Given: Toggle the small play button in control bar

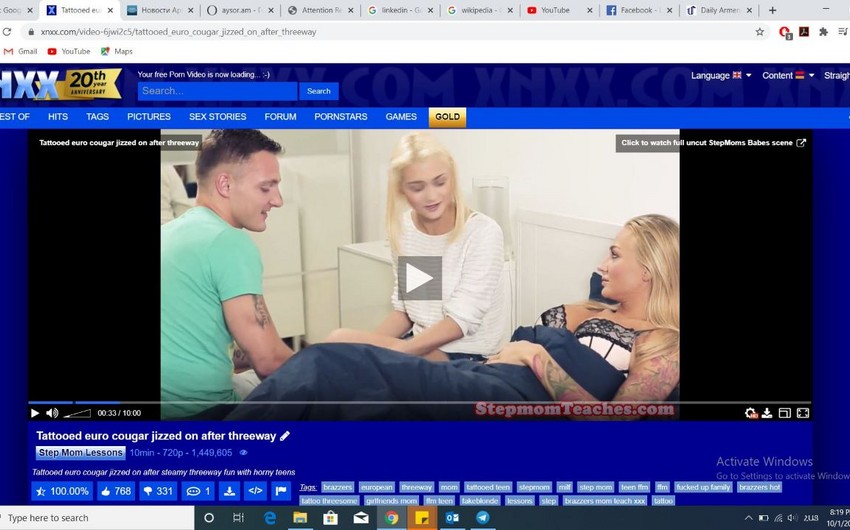Looking at the screenshot, I should click(35, 413).
